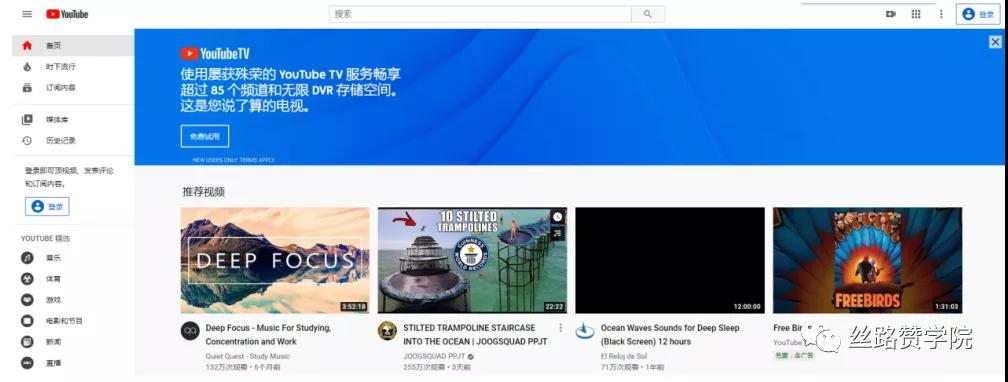Open 体育 sports category
Viewport: 1008px width, 382px height.
coord(73,279)
